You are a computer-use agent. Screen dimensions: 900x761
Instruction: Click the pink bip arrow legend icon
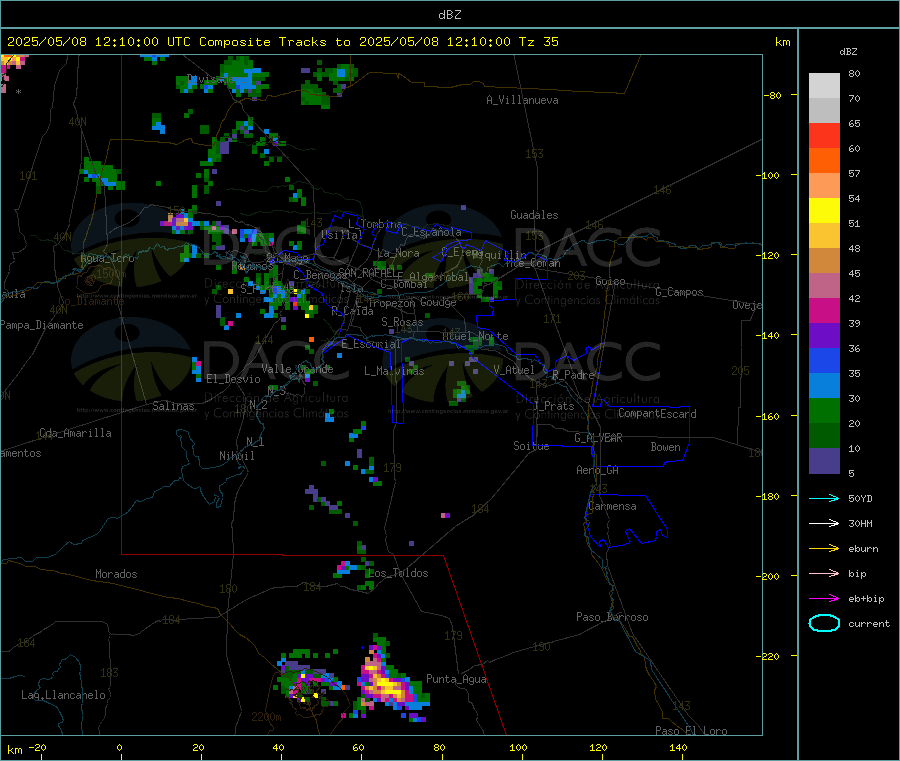coord(824,573)
